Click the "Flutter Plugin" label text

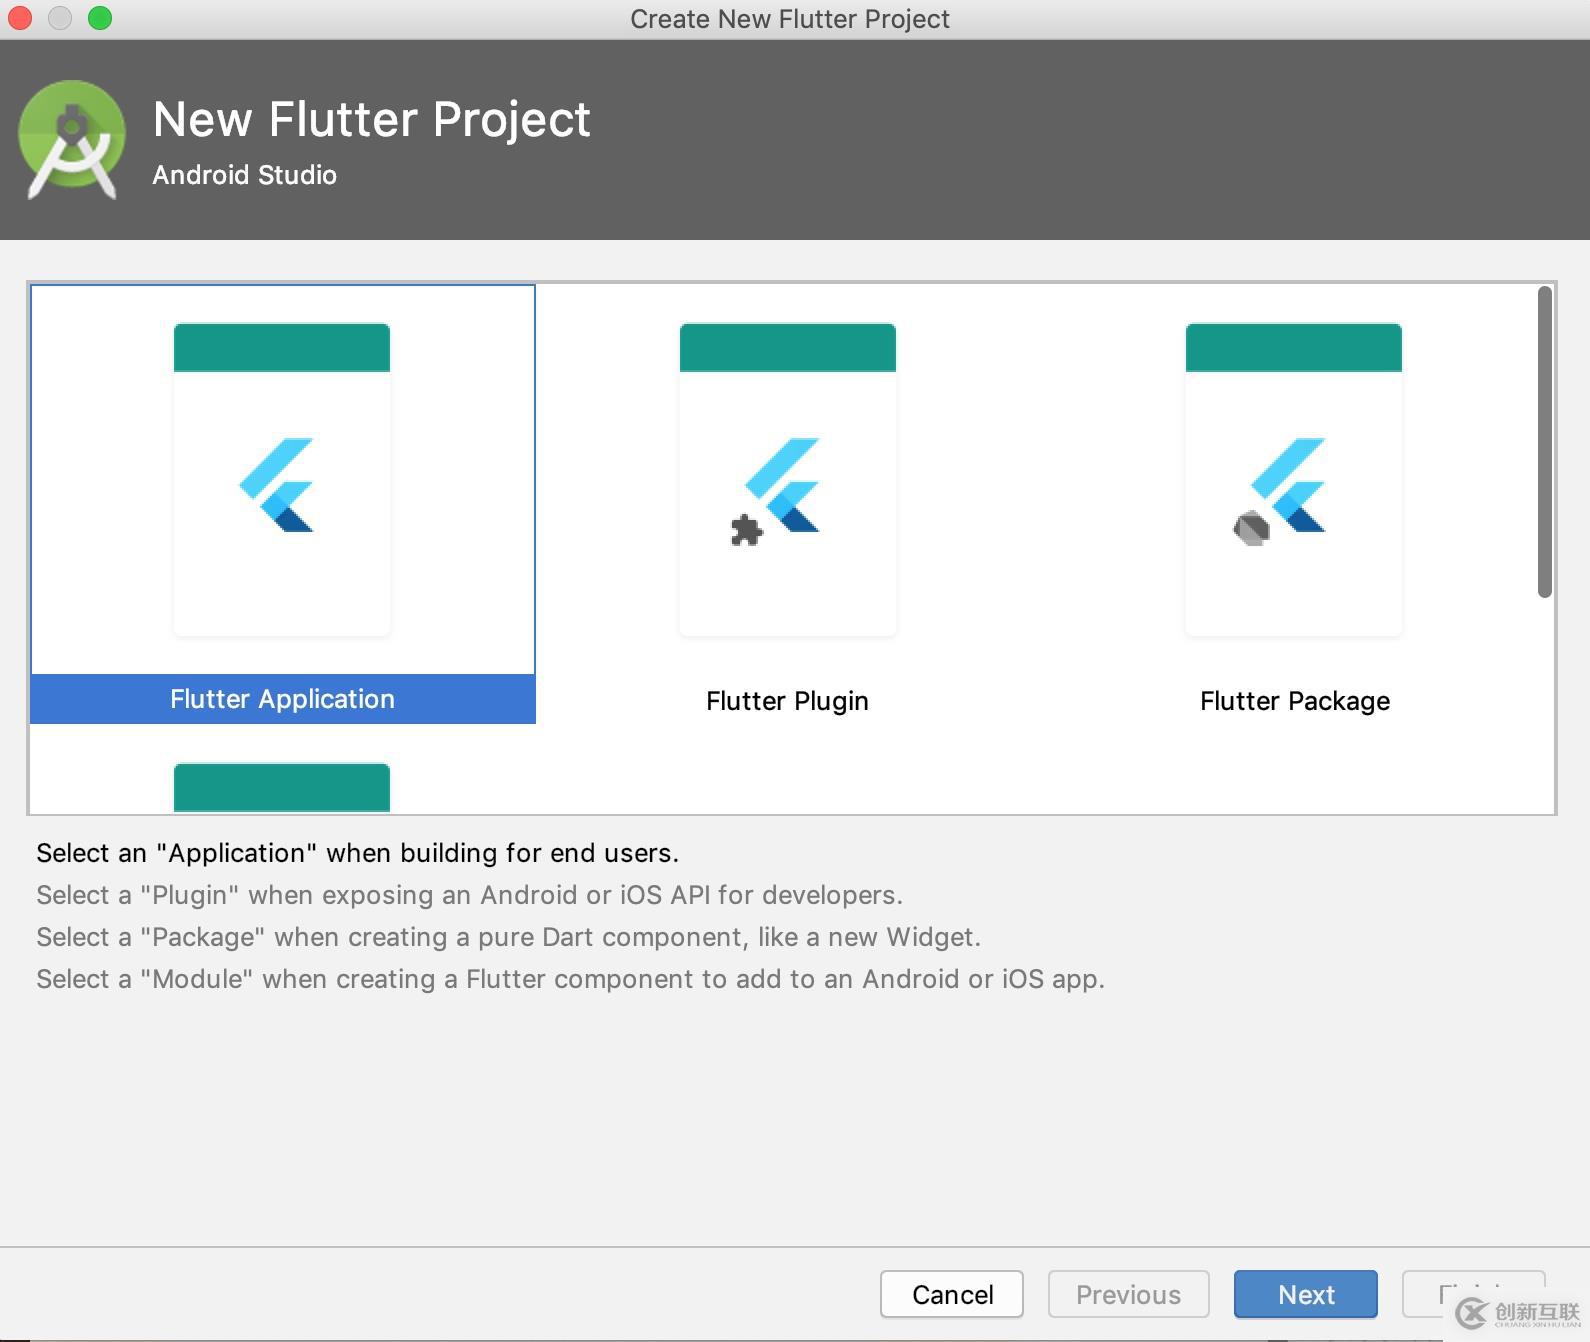coord(787,701)
